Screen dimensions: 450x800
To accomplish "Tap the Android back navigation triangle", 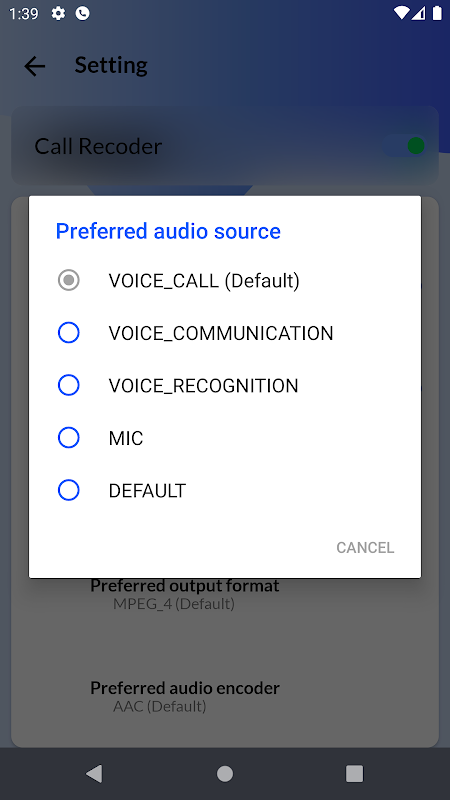I will (94, 773).
